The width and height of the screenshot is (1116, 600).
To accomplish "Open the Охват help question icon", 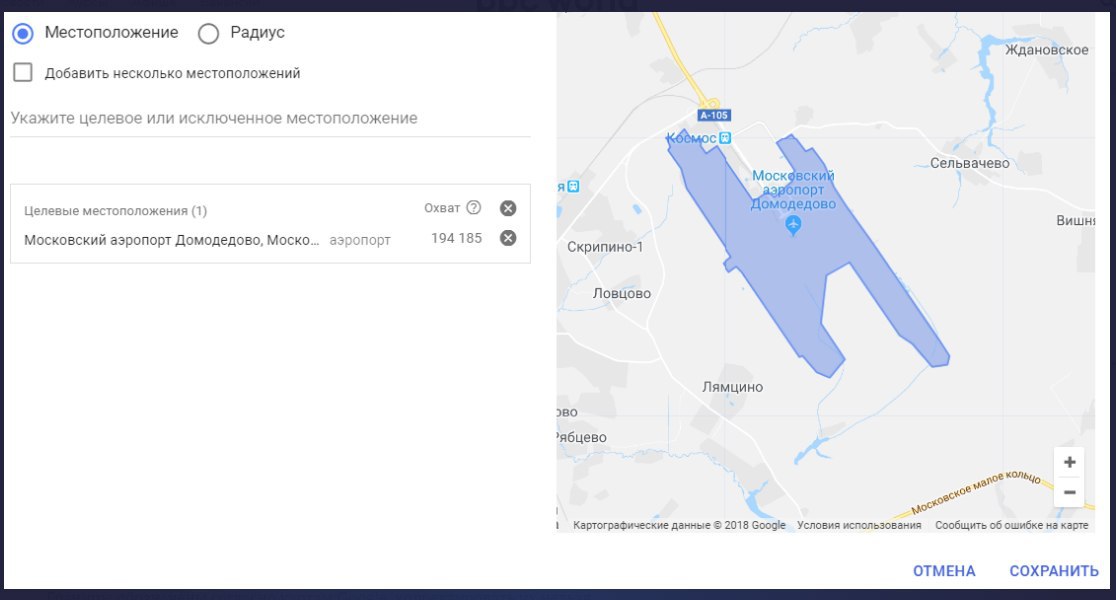I will tap(474, 208).
